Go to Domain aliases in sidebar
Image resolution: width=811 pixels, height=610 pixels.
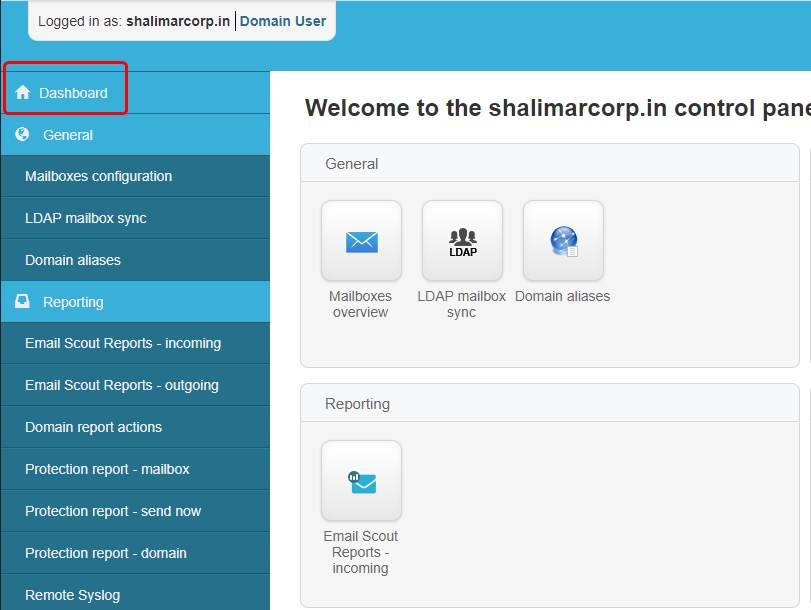tap(73, 261)
